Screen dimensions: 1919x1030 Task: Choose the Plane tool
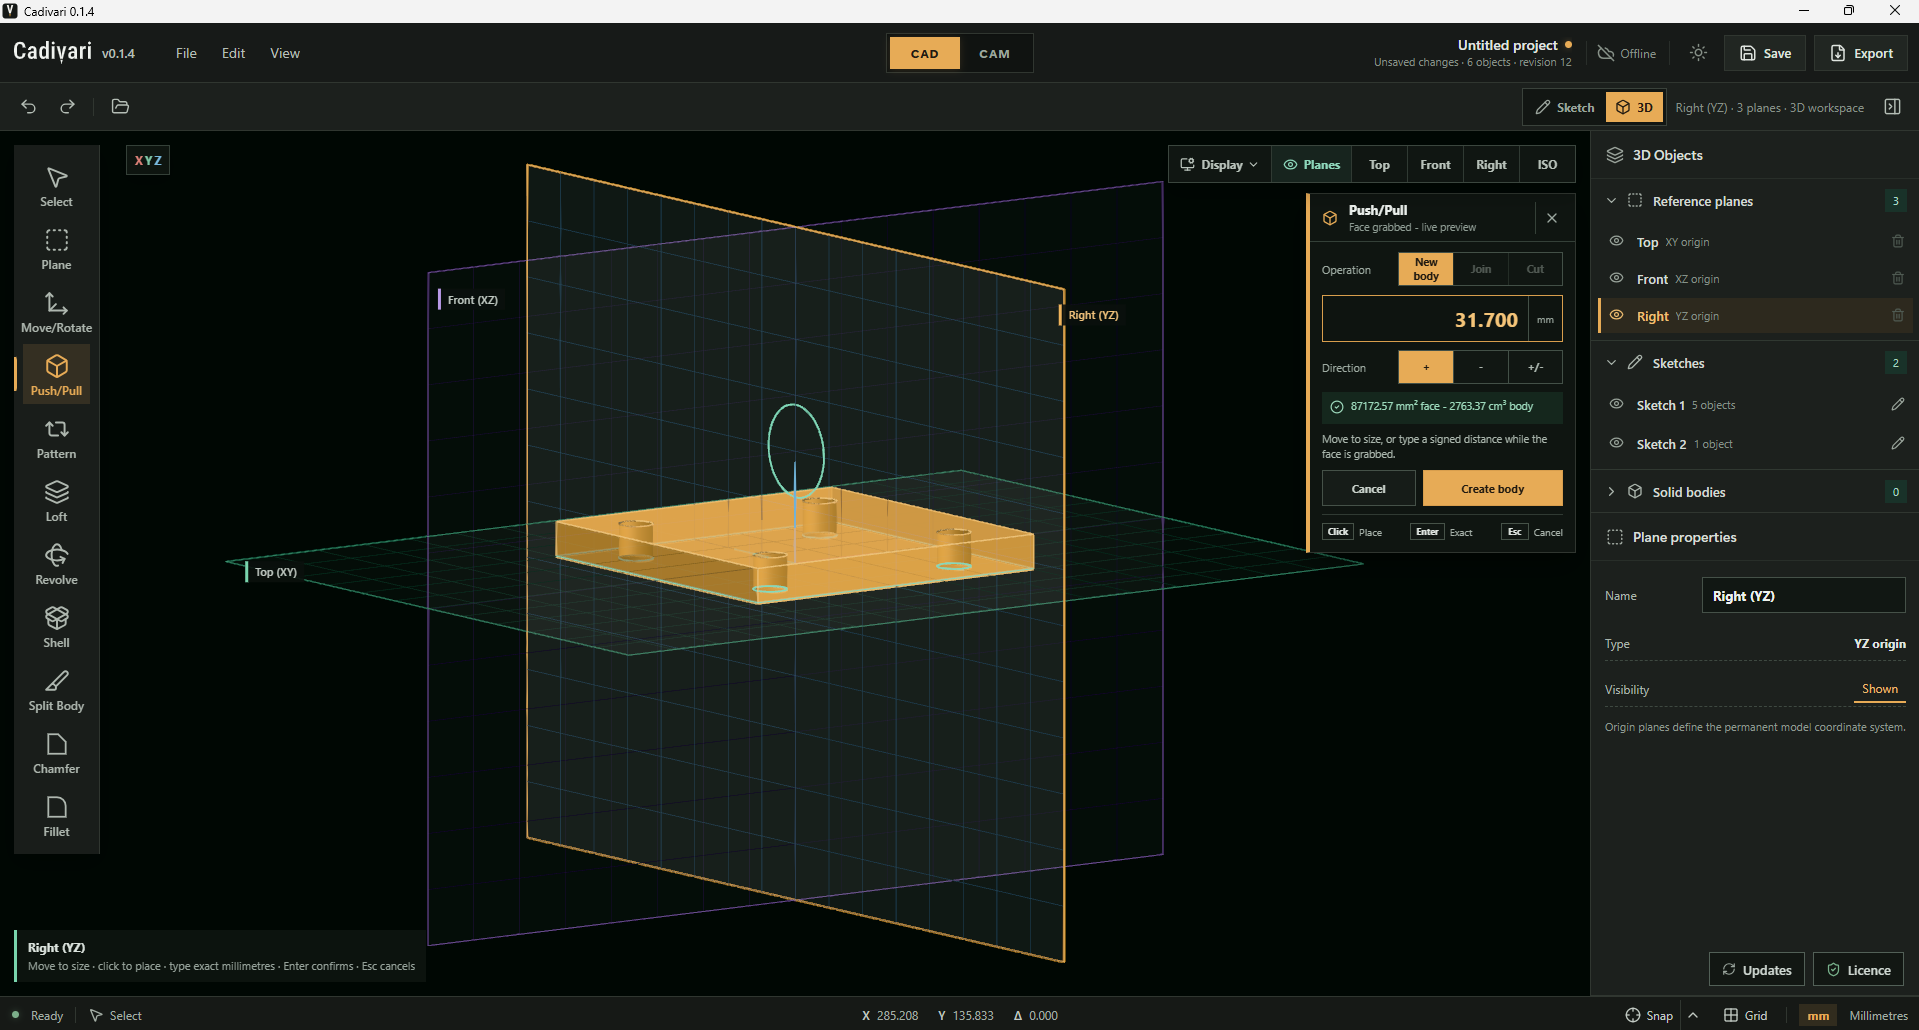click(57, 250)
